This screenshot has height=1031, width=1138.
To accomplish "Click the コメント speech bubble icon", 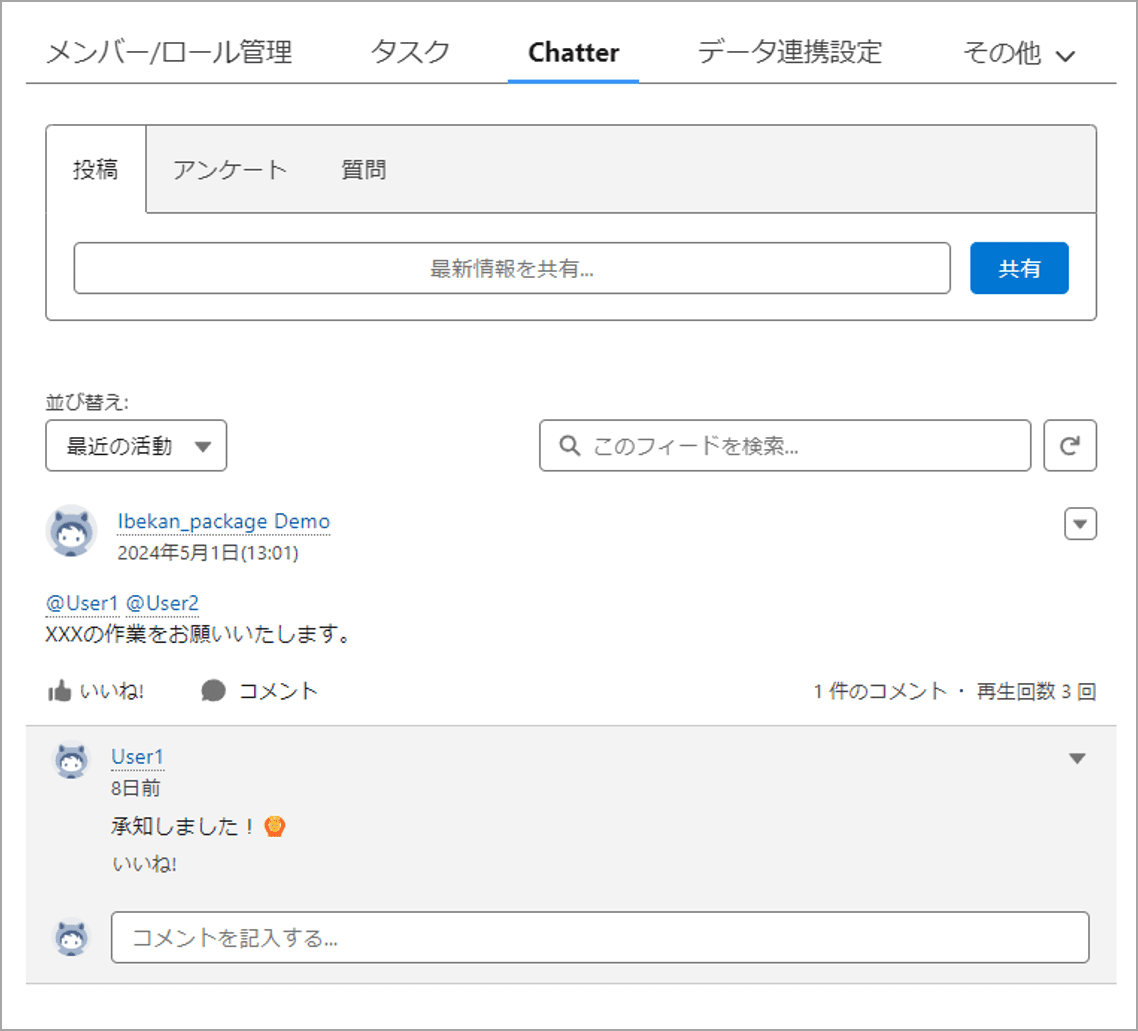I will [x=213, y=691].
